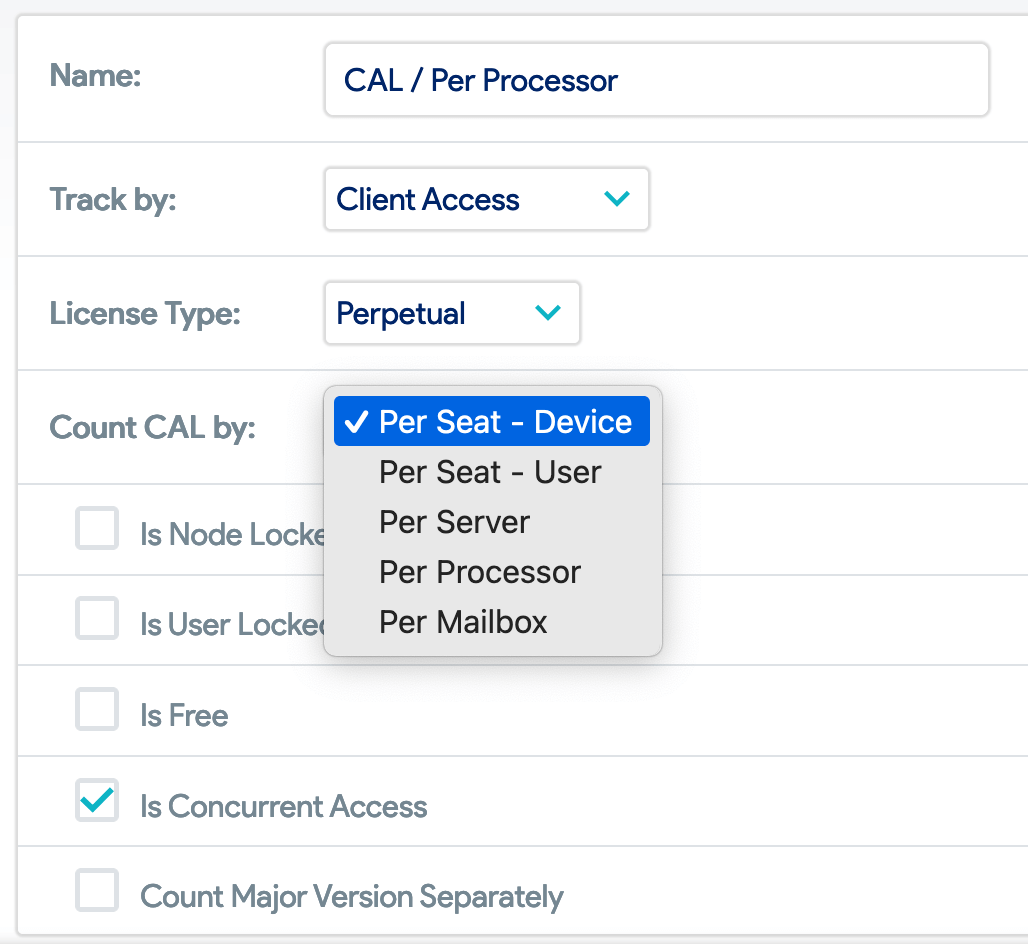Image resolution: width=1028 pixels, height=944 pixels.
Task: Click the Is Concurrent Access label
Action: coord(284,806)
